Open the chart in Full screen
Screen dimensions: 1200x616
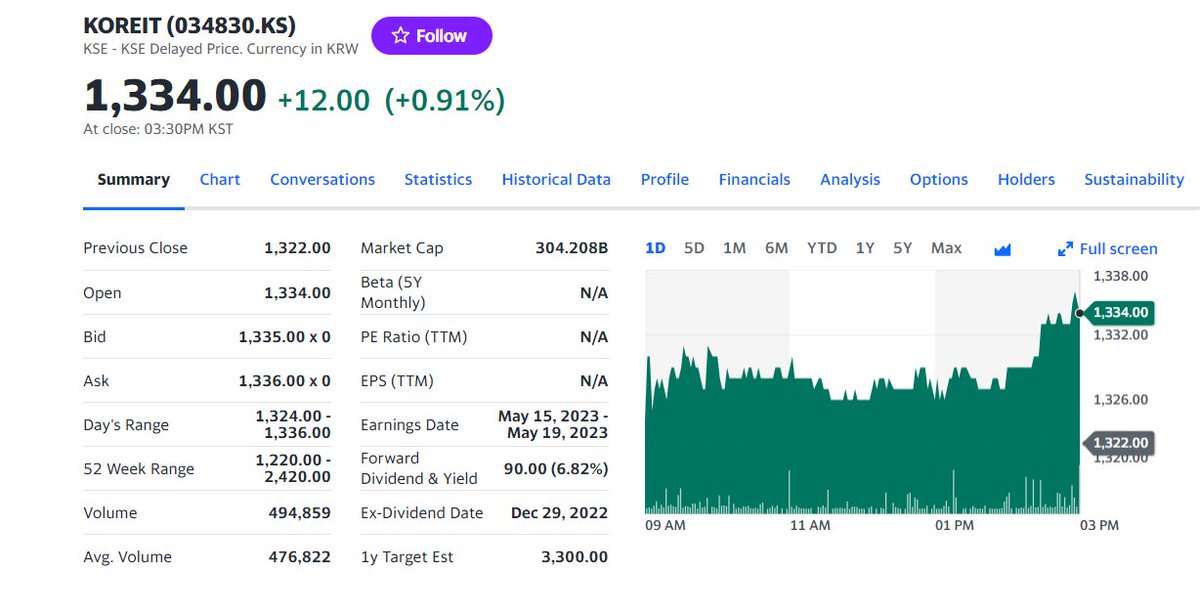pyautogui.click(x=1107, y=249)
